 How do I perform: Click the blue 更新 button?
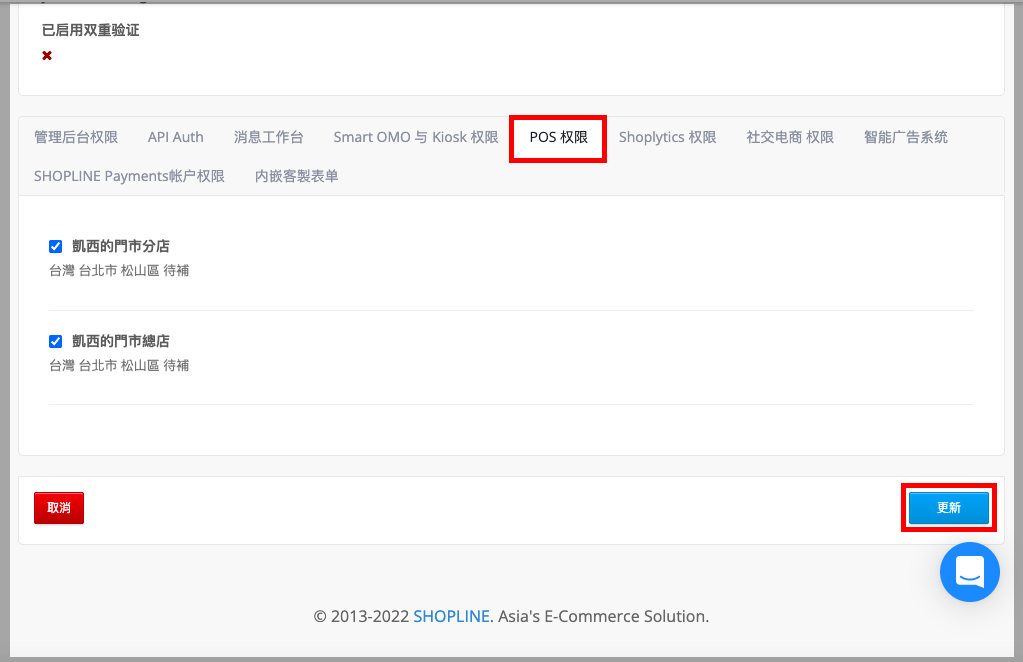click(949, 507)
